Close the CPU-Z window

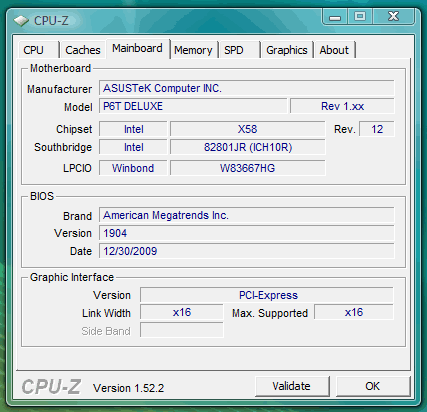point(394,16)
